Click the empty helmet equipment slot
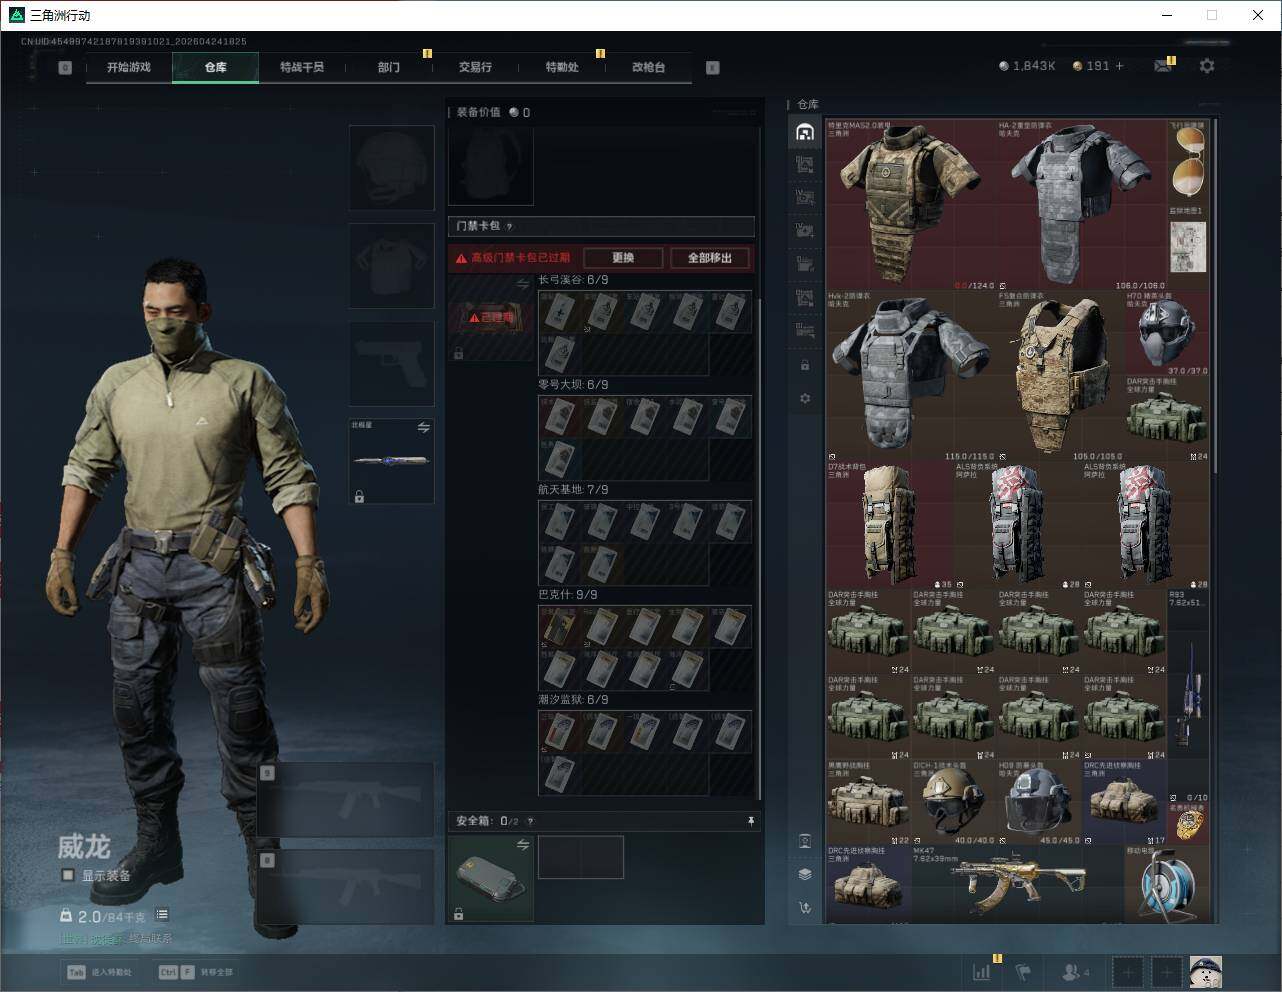The width and height of the screenshot is (1282, 992). [x=392, y=168]
